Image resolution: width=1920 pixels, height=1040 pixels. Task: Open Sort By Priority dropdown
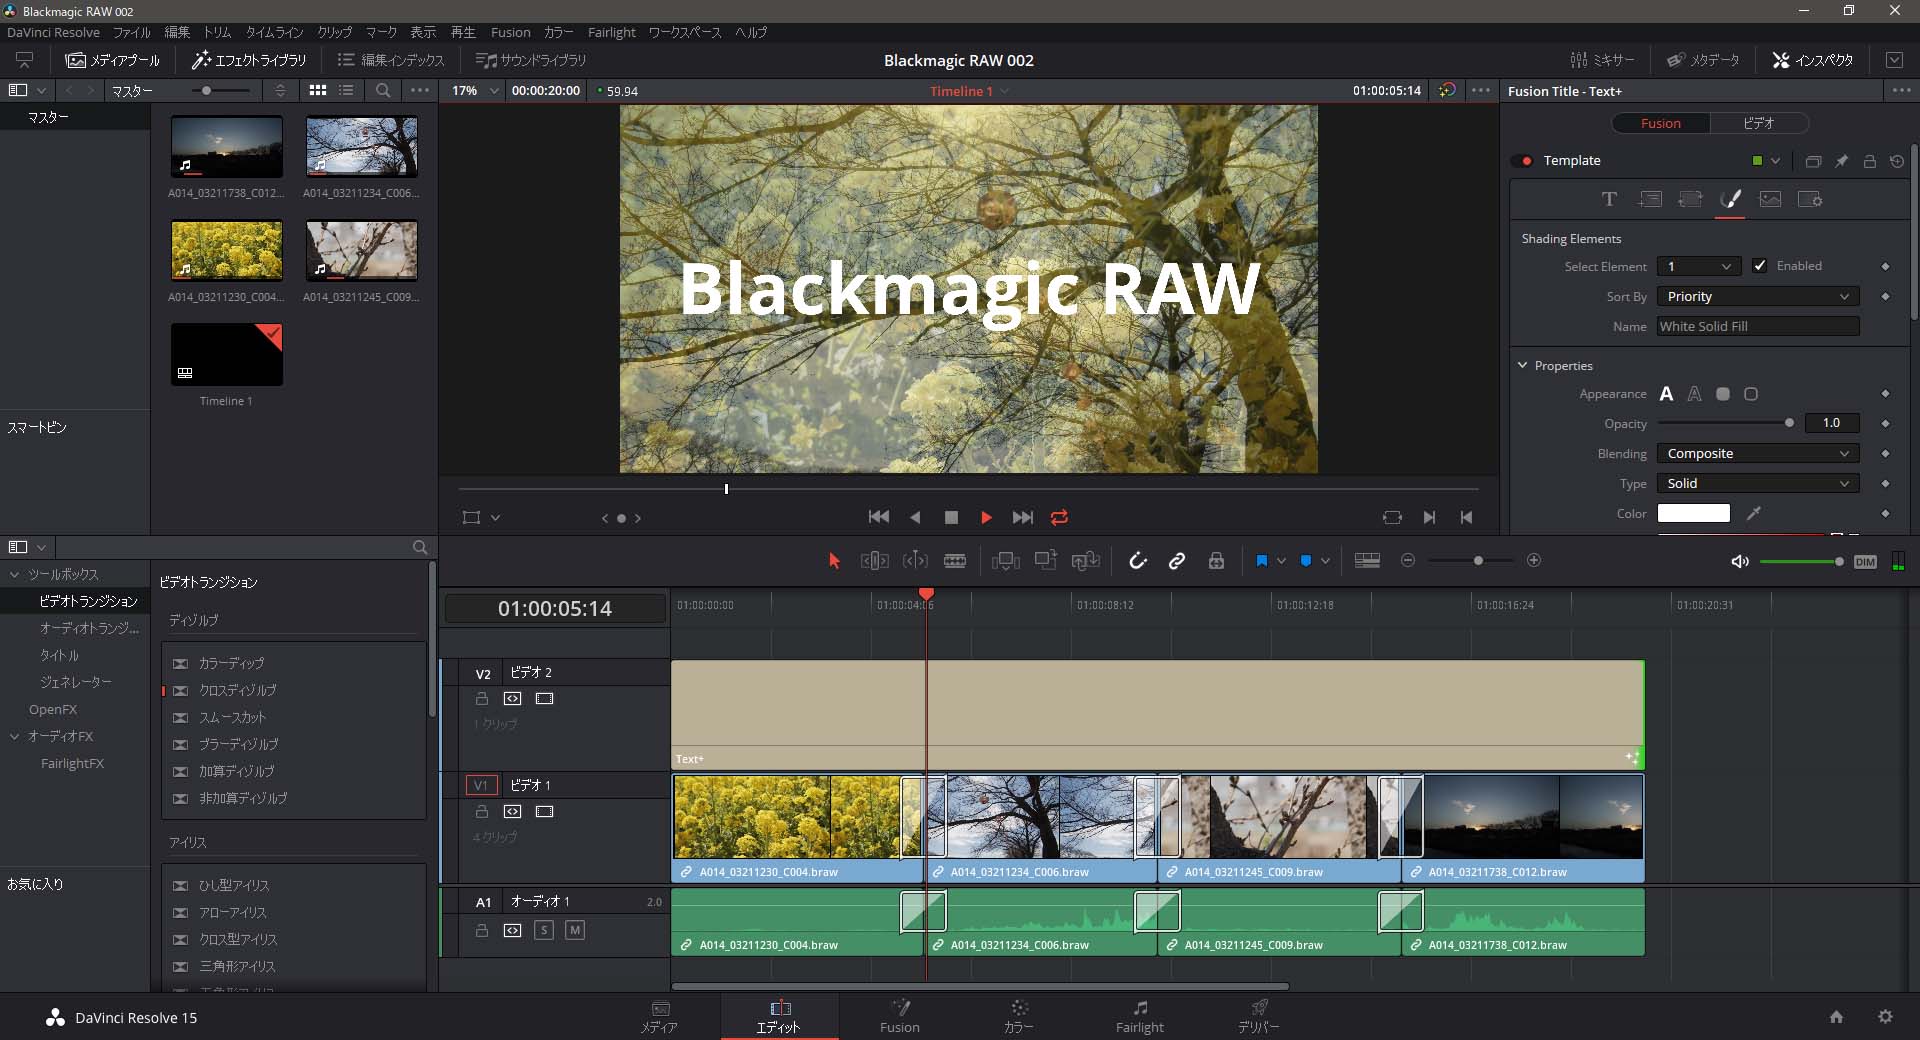click(x=1758, y=296)
